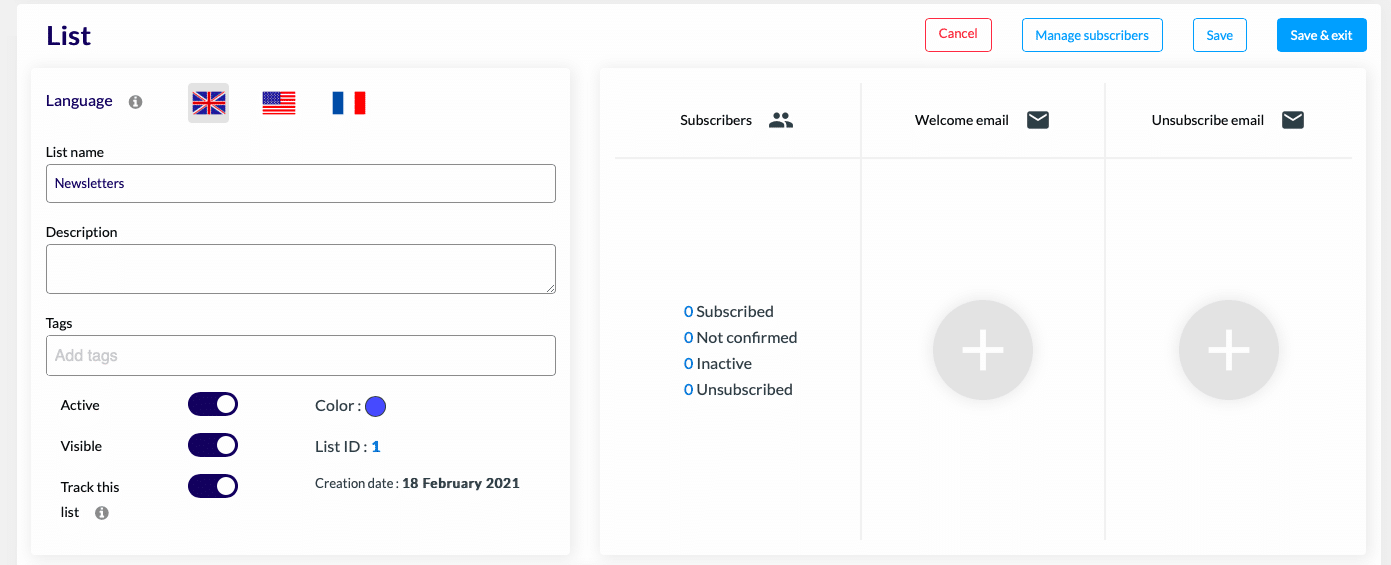Focus the List name field
This screenshot has height=565, width=1391.
pyautogui.click(x=301, y=184)
